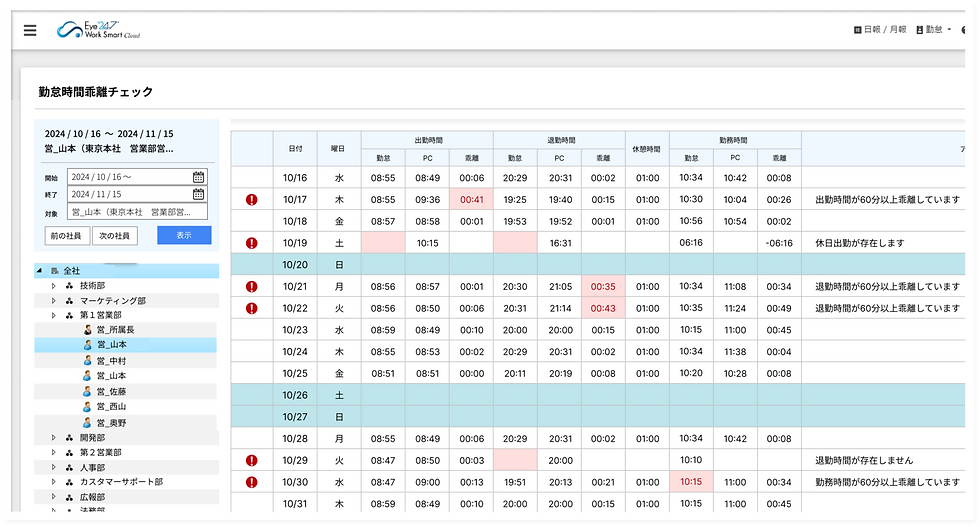Click the message 休日出勤が存在します
The width and height of the screenshot is (980, 527).
(x=860, y=243)
